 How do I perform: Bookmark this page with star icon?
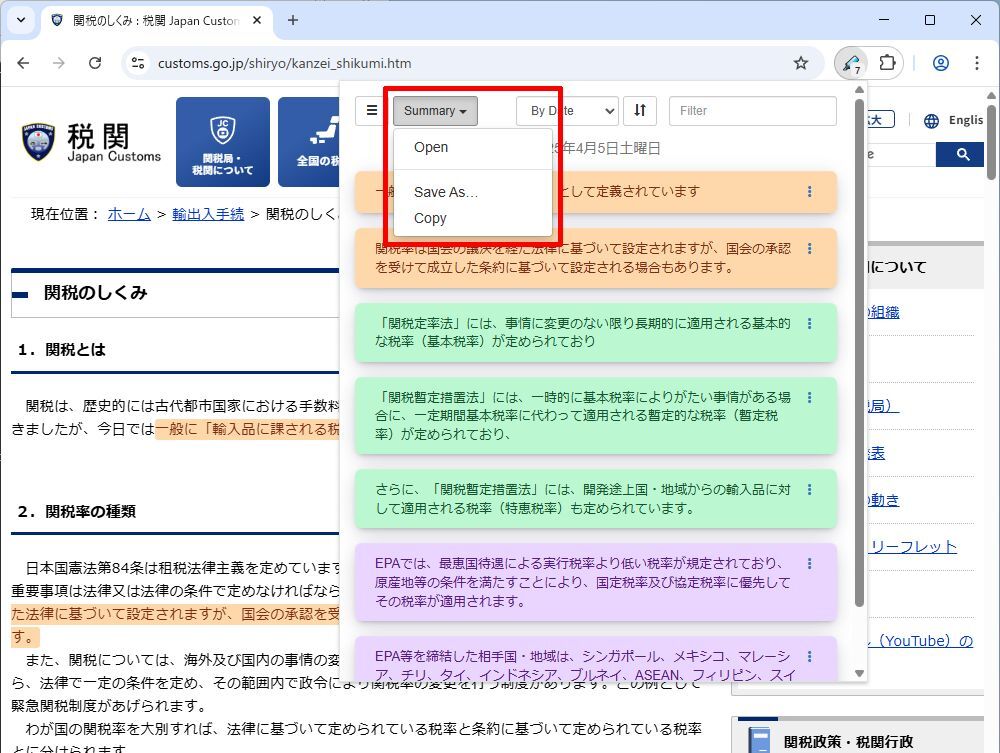(x=800, y=63)
